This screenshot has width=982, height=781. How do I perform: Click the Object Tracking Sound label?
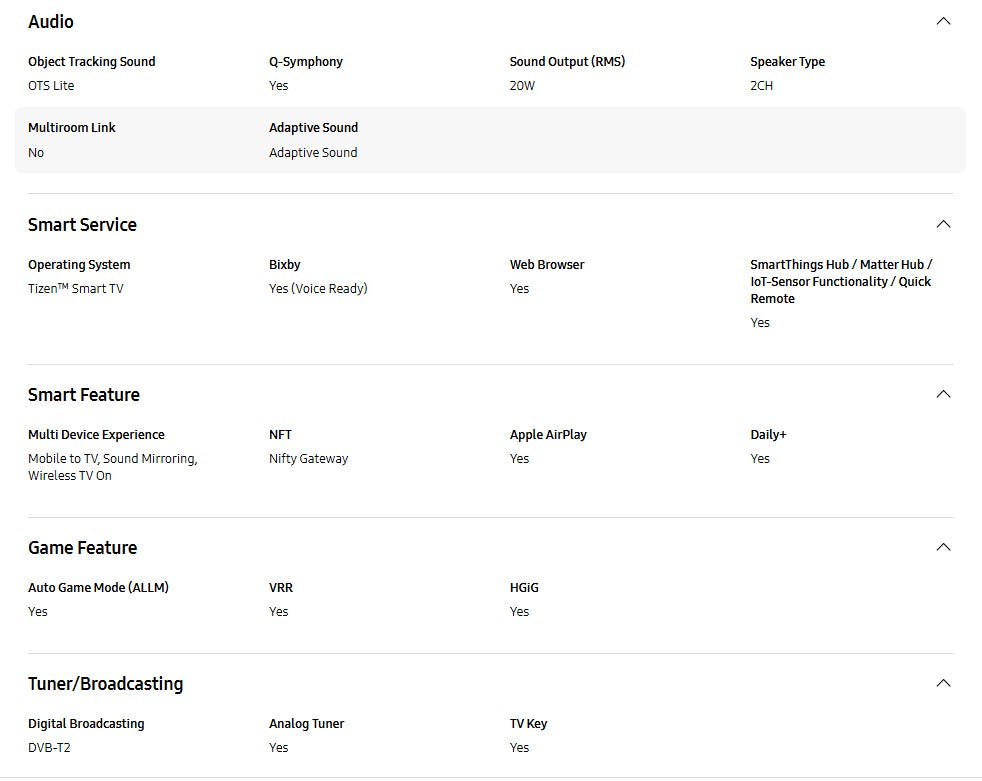tap(92, 62)
